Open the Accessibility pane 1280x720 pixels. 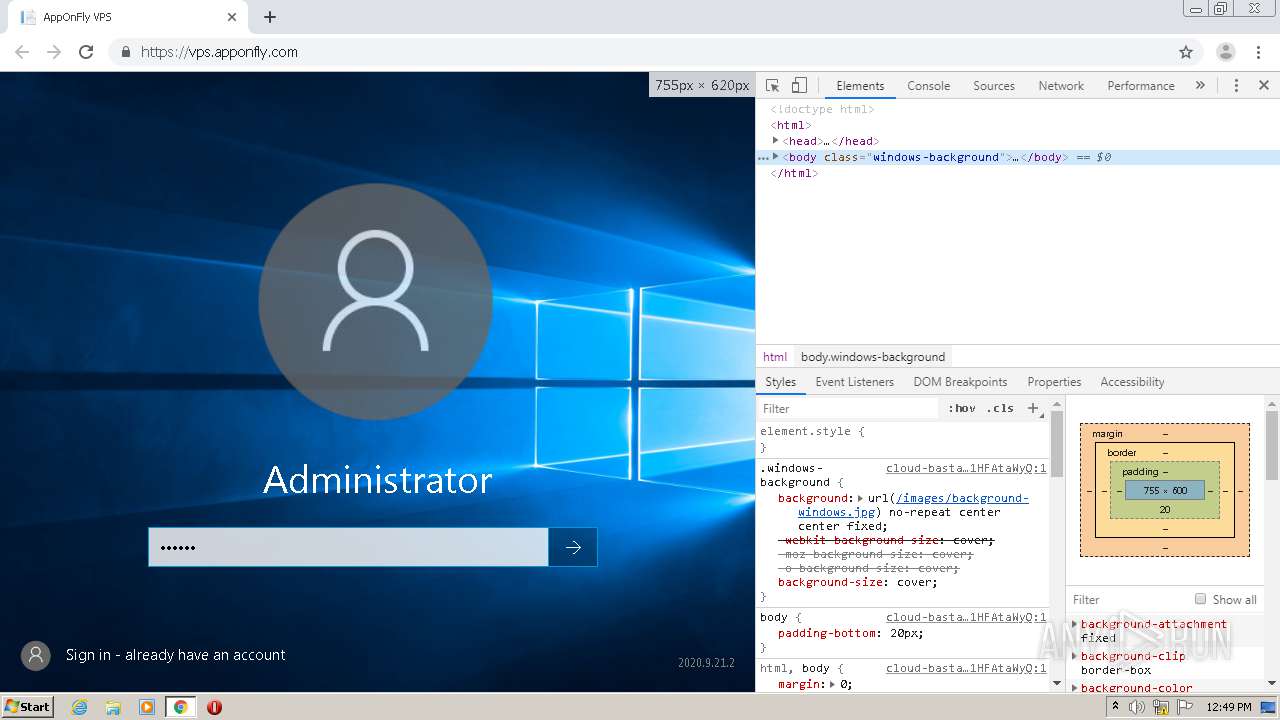point(1132,382)
